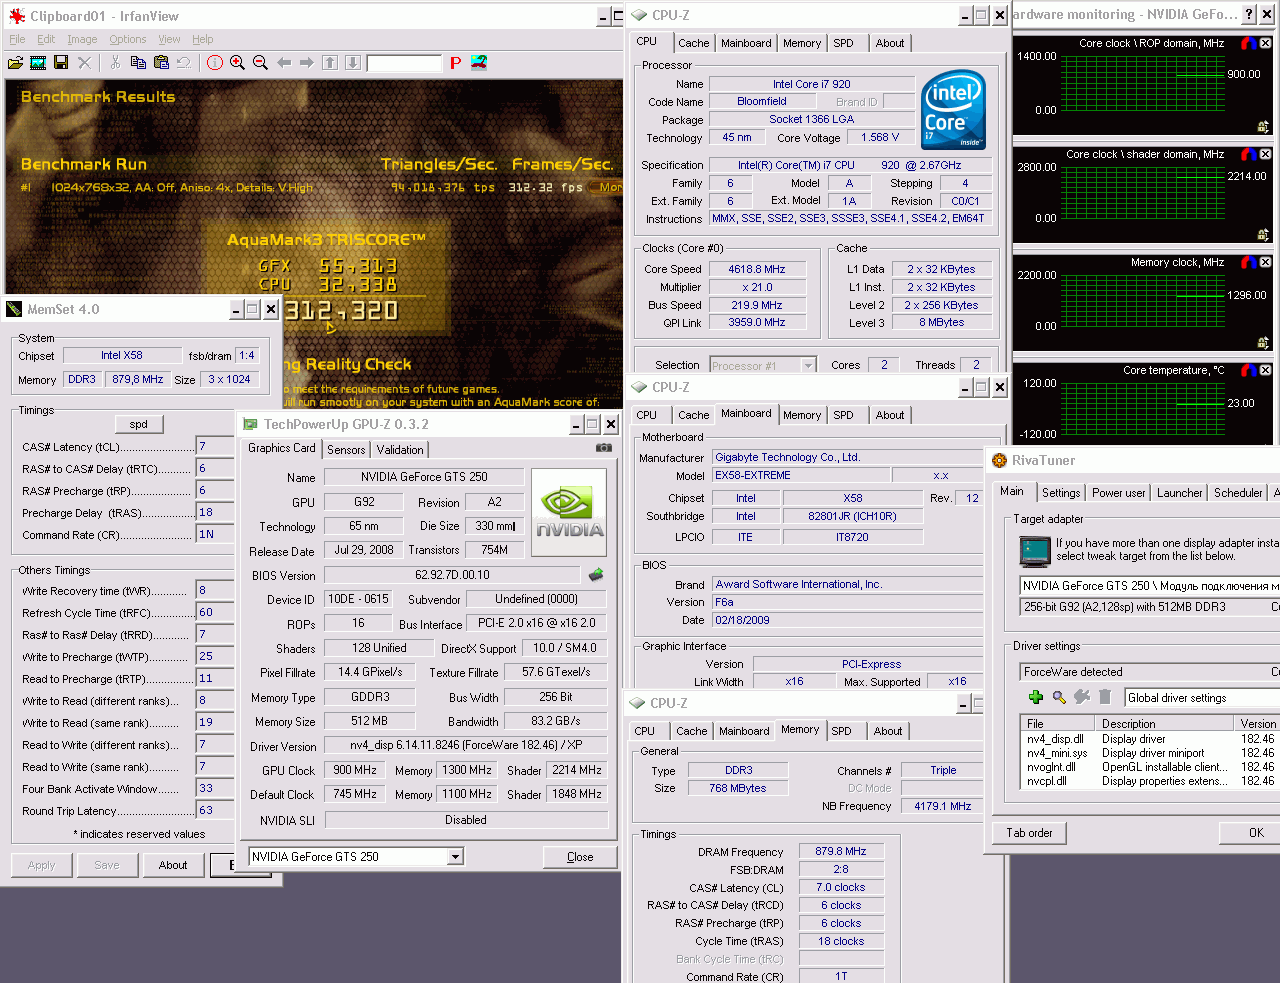Click the IrfanView About image icon after P
Image resolution: width=1280 pixels, height=983 pixels.
point(479,63)
